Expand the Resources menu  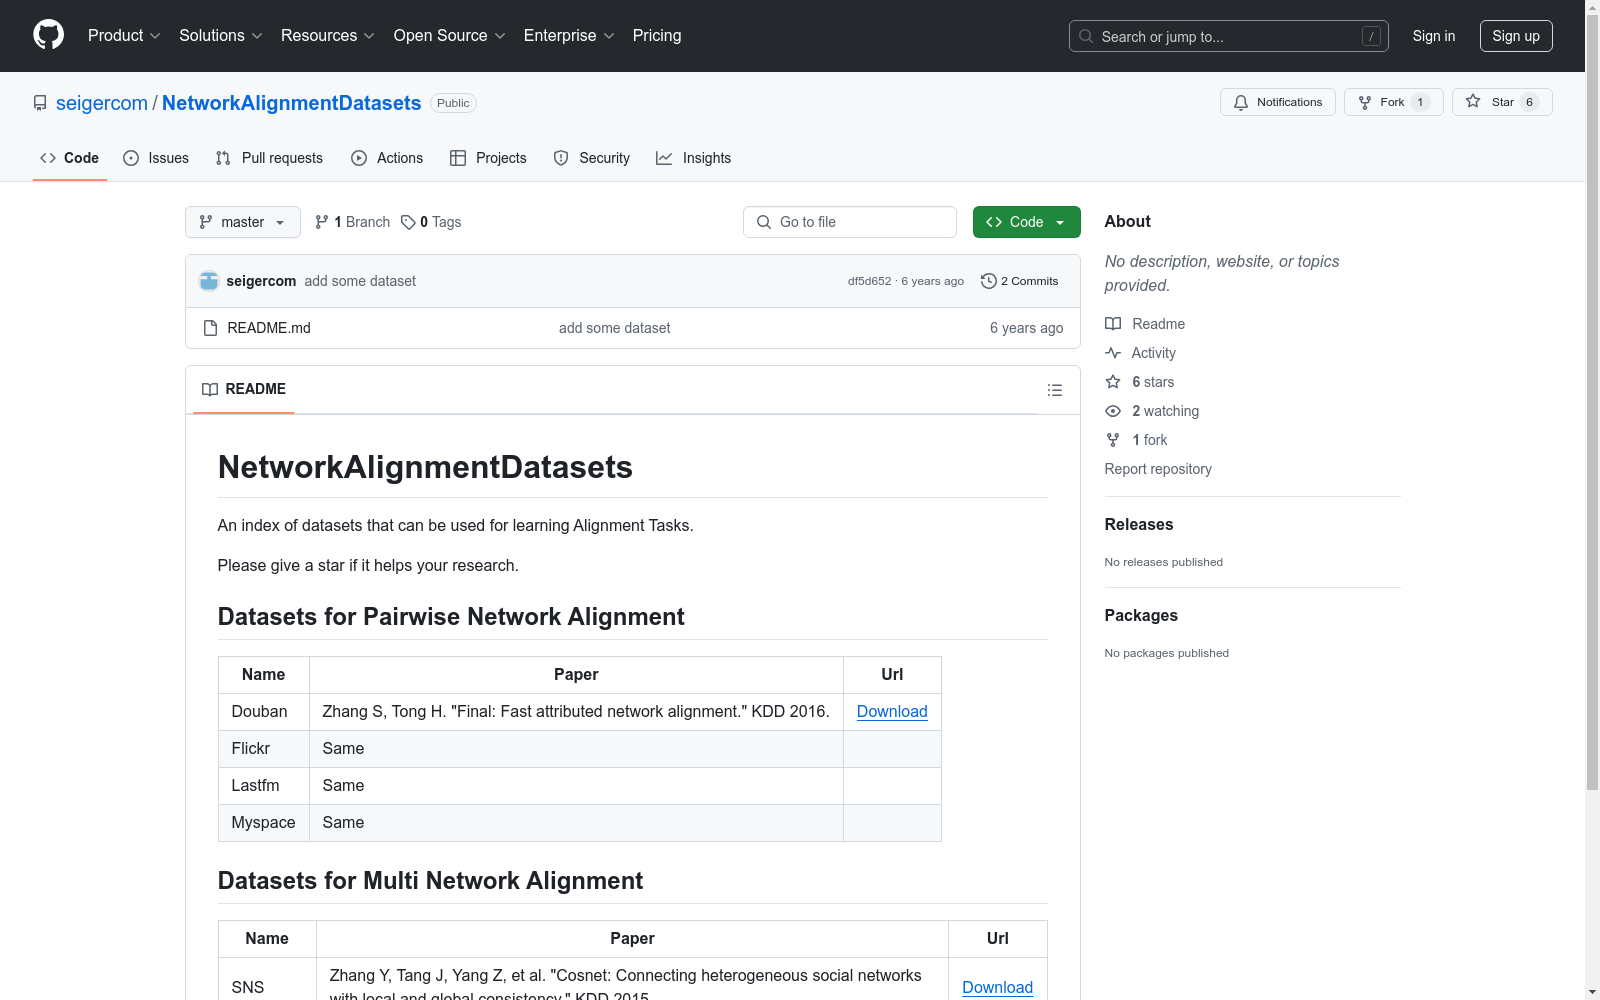(x=328, y=35)
